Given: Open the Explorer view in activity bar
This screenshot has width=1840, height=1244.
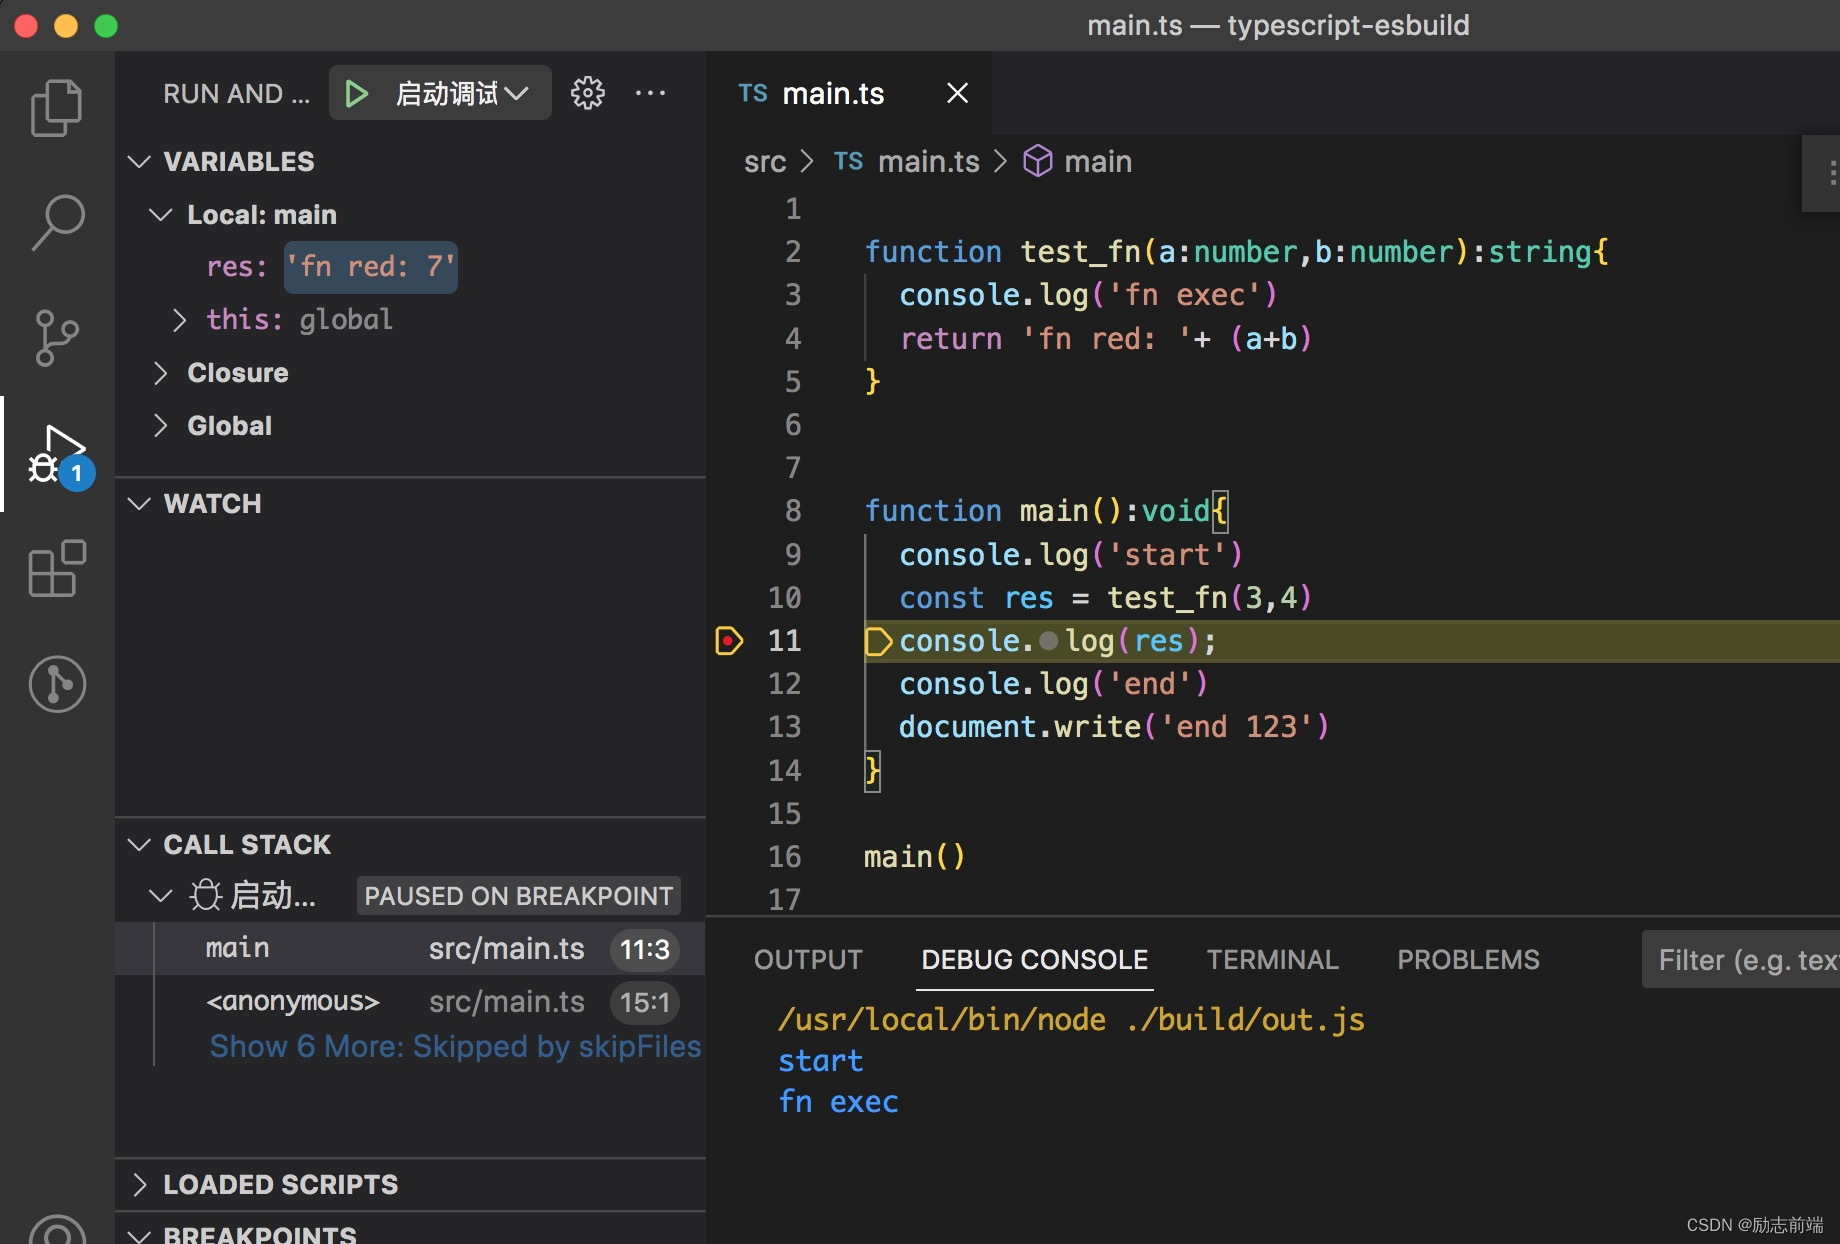Looking at the screenshot, I should point(57,107).
